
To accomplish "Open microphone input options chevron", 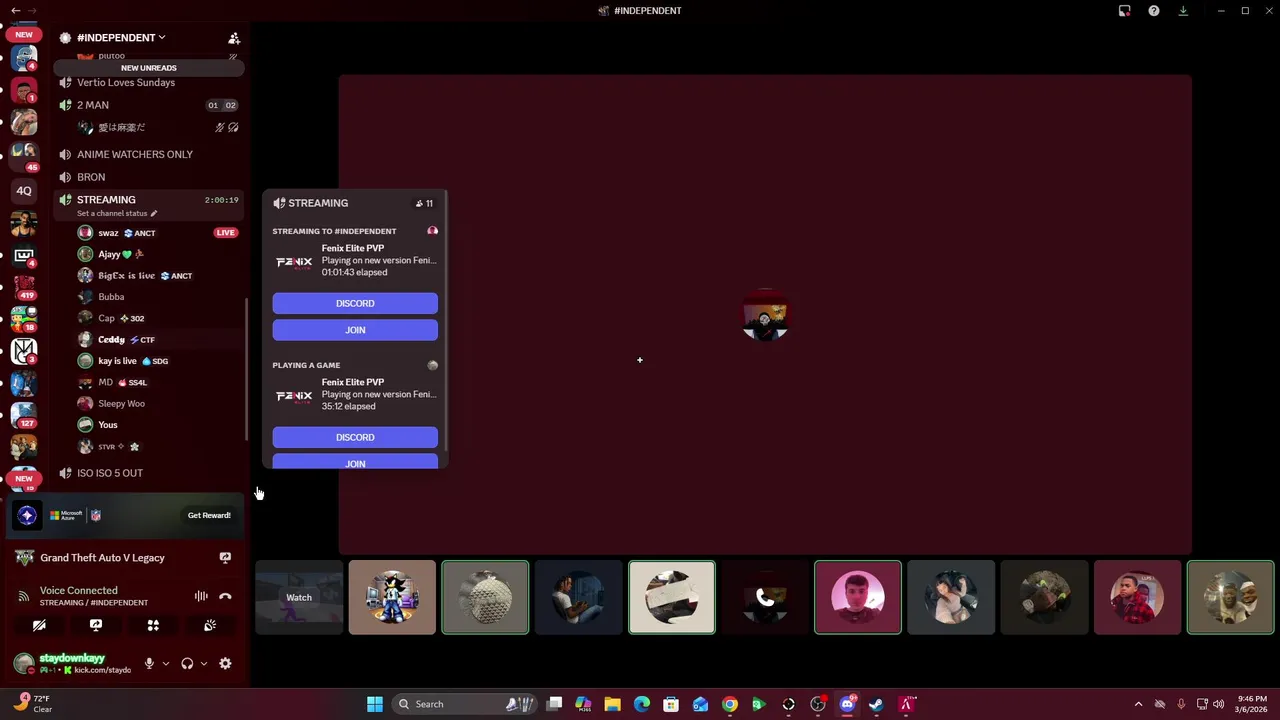I will pos(166,663).
